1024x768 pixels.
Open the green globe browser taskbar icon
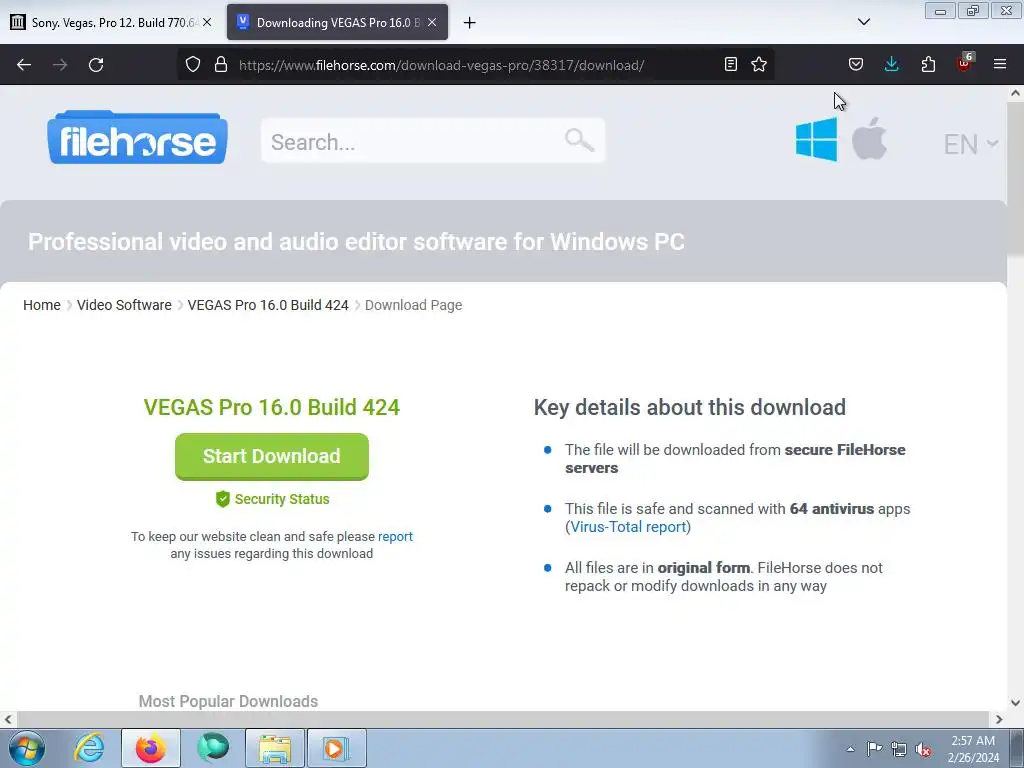[x=213, y=748]
